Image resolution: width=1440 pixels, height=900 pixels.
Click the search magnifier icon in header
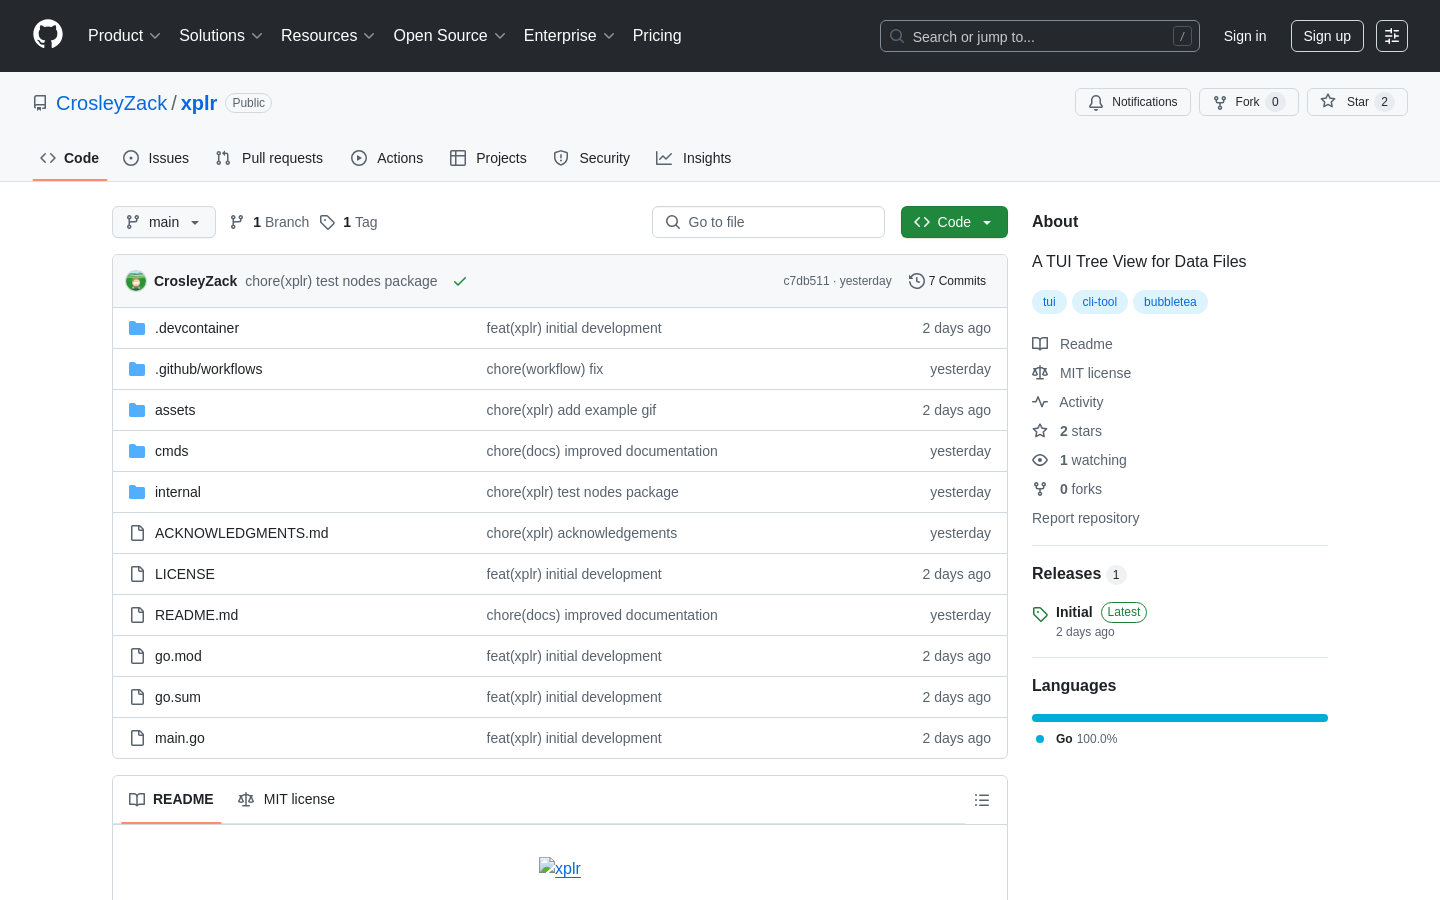point(897,36)
